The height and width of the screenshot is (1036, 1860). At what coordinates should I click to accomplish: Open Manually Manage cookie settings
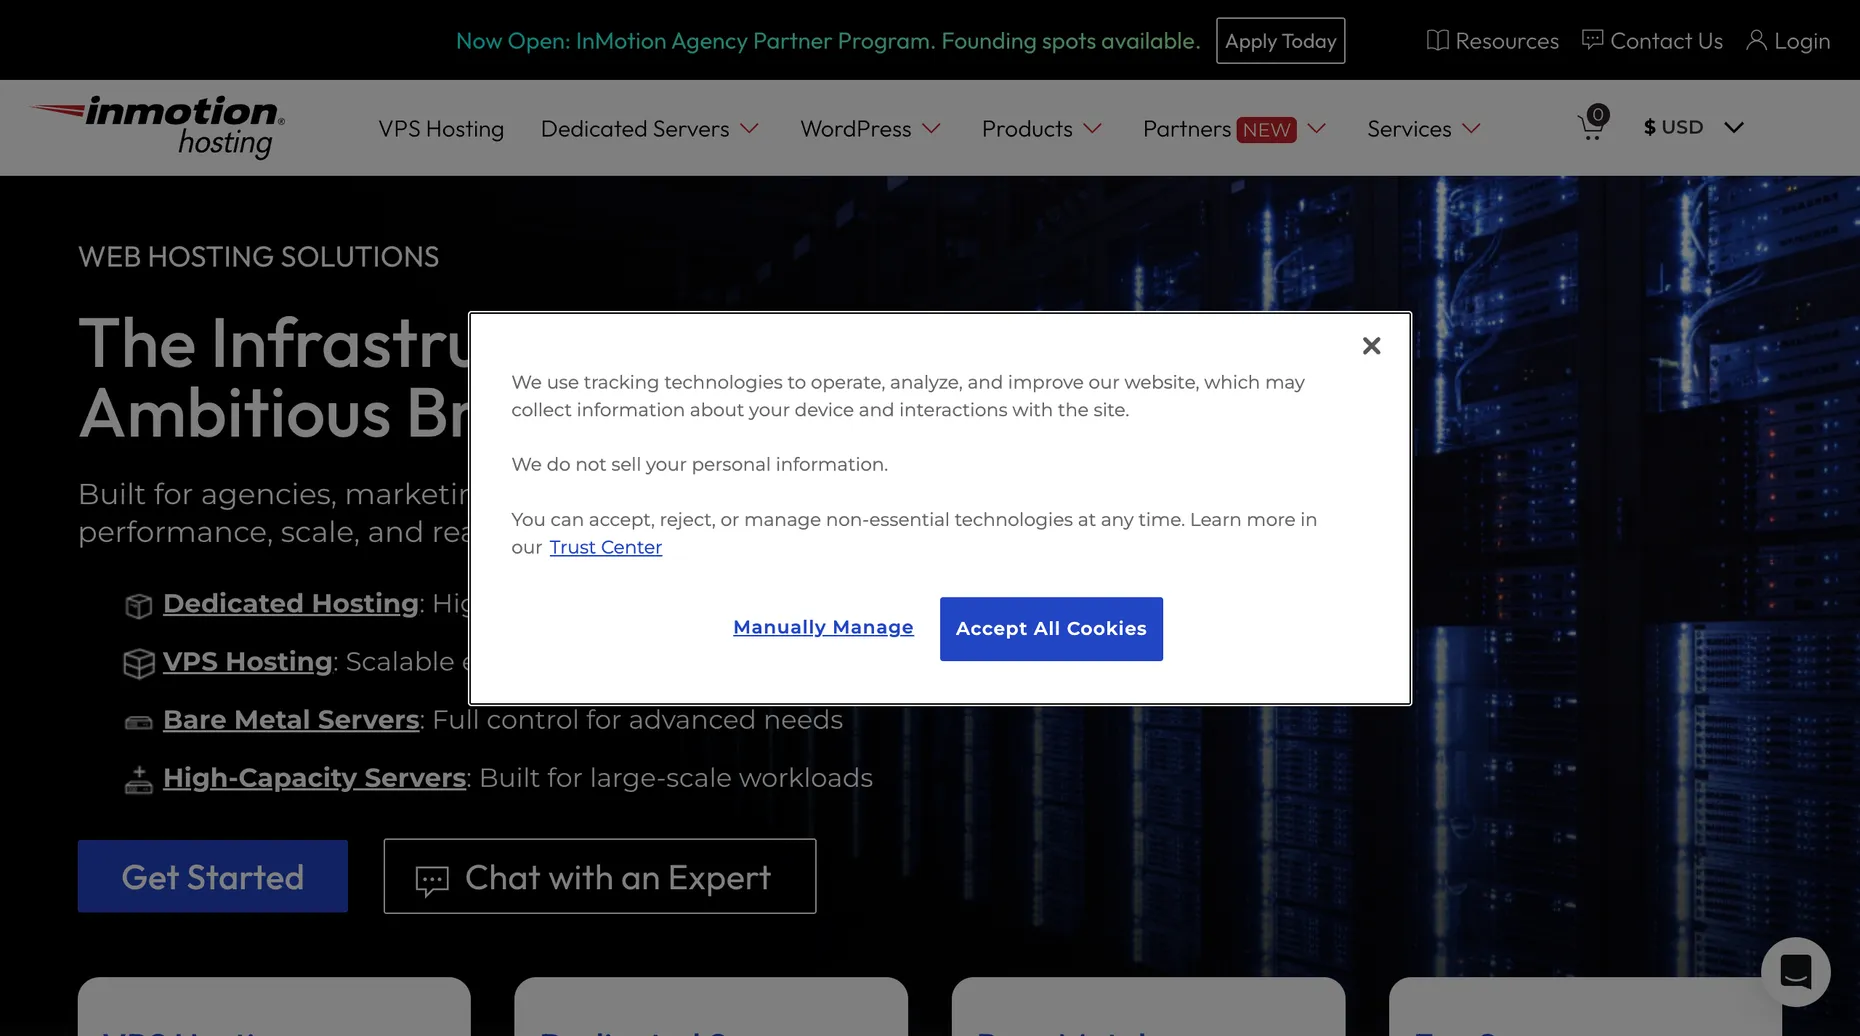click(823, 627)
